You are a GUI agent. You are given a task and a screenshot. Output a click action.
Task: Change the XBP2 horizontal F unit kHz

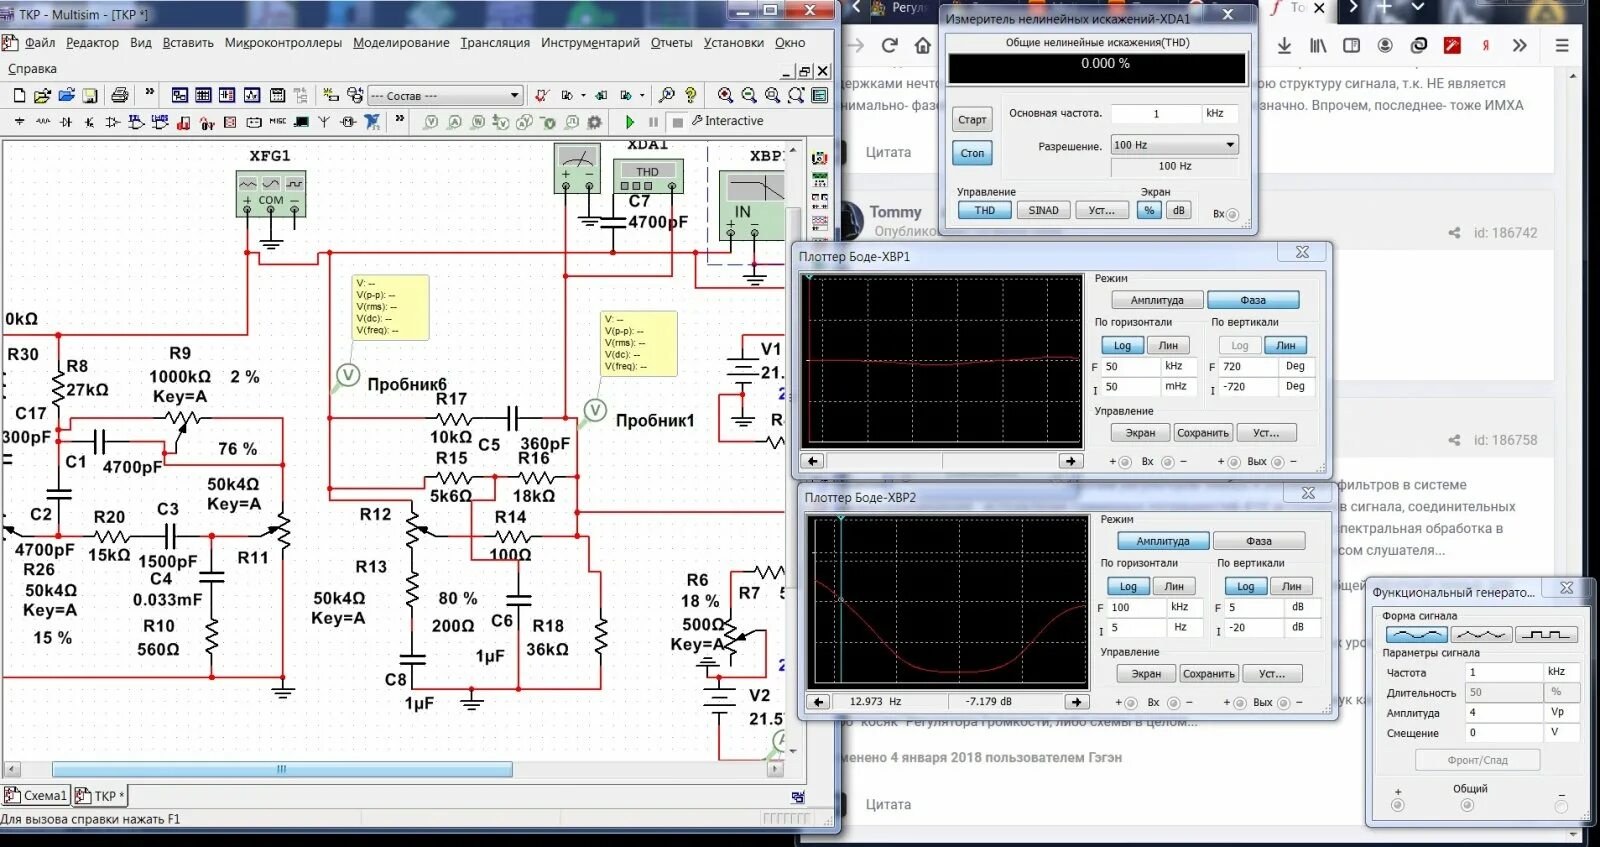tap(1185, 607)
